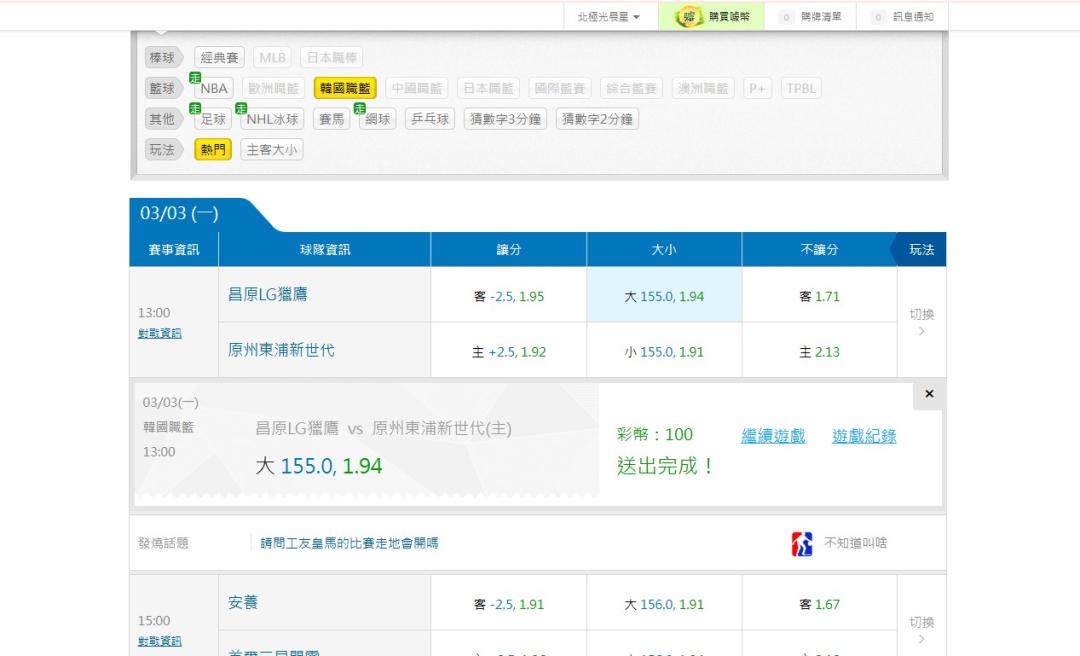
Task: Select the MLB league filter
Action: [x=272, y=58]
